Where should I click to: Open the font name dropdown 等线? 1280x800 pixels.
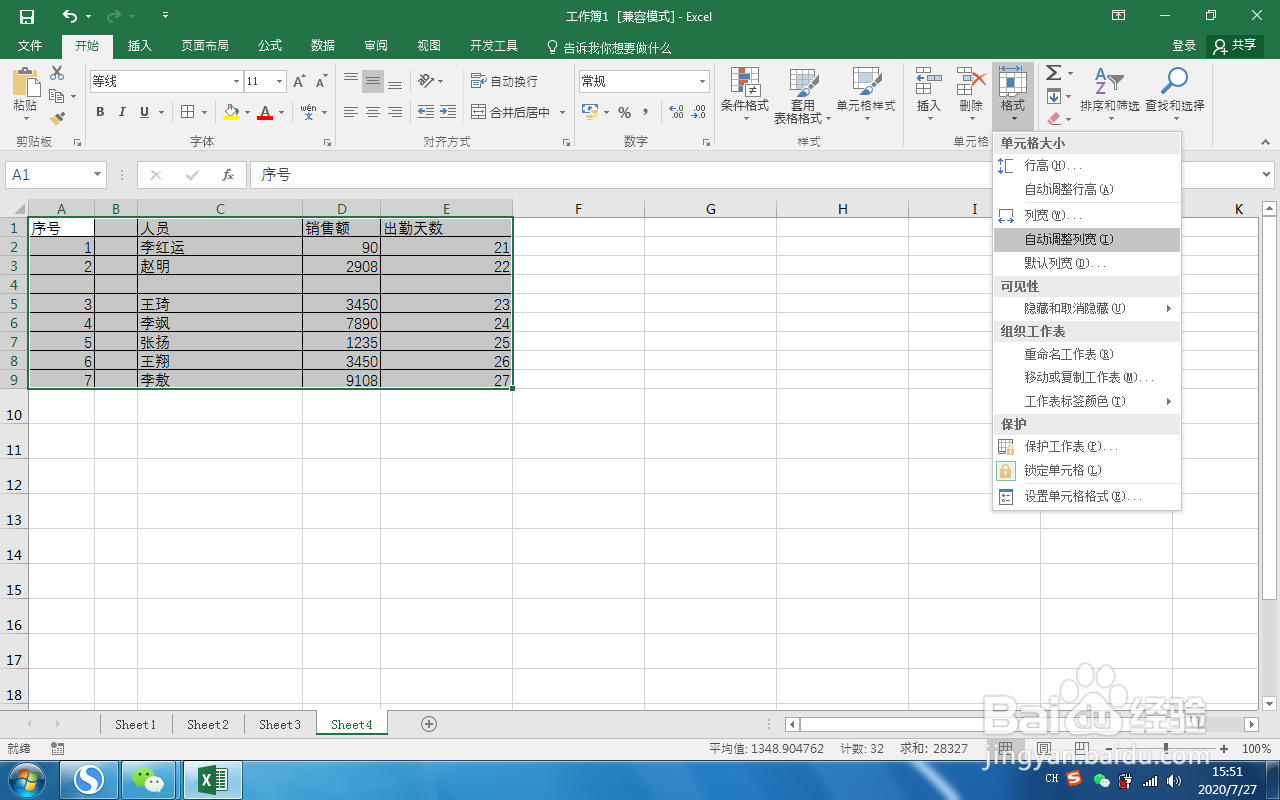click(237, 82)
